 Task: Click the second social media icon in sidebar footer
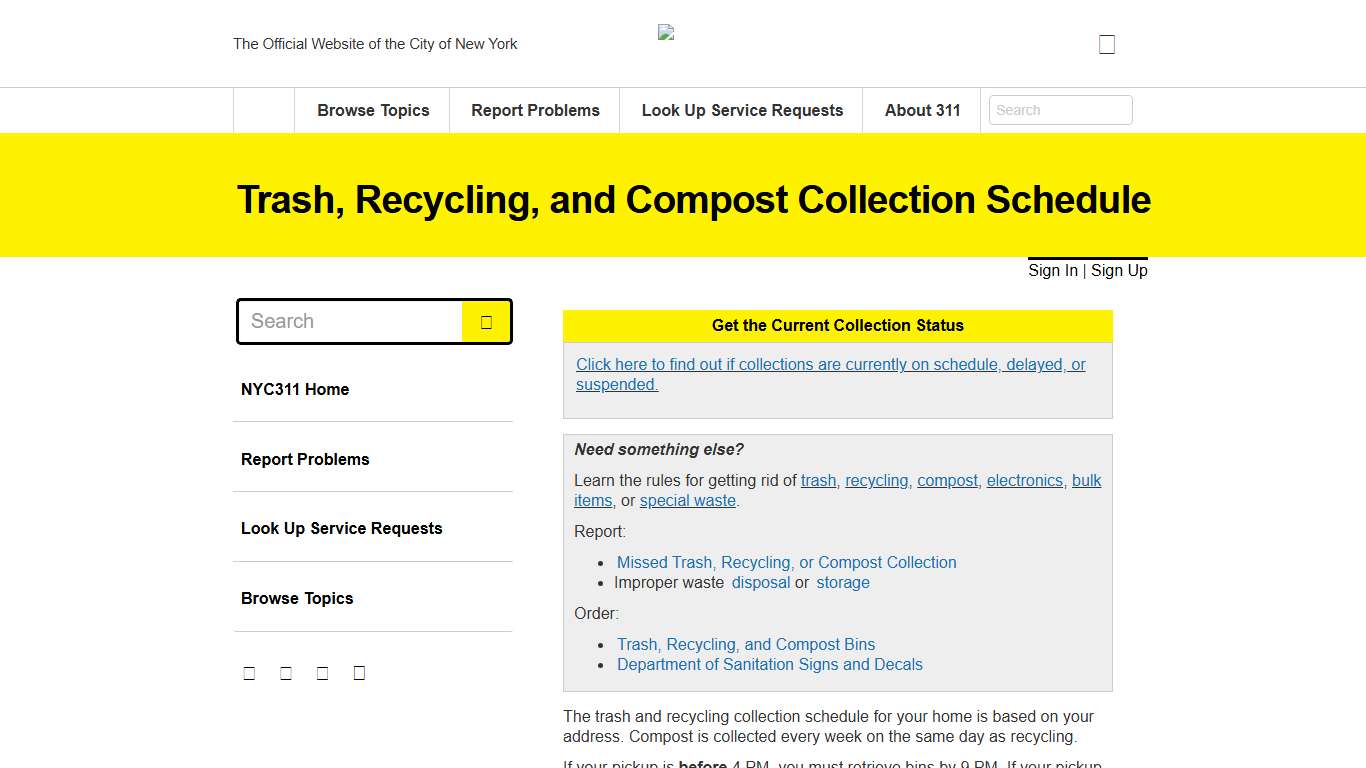pyautogui.click(x=286, y=672)
